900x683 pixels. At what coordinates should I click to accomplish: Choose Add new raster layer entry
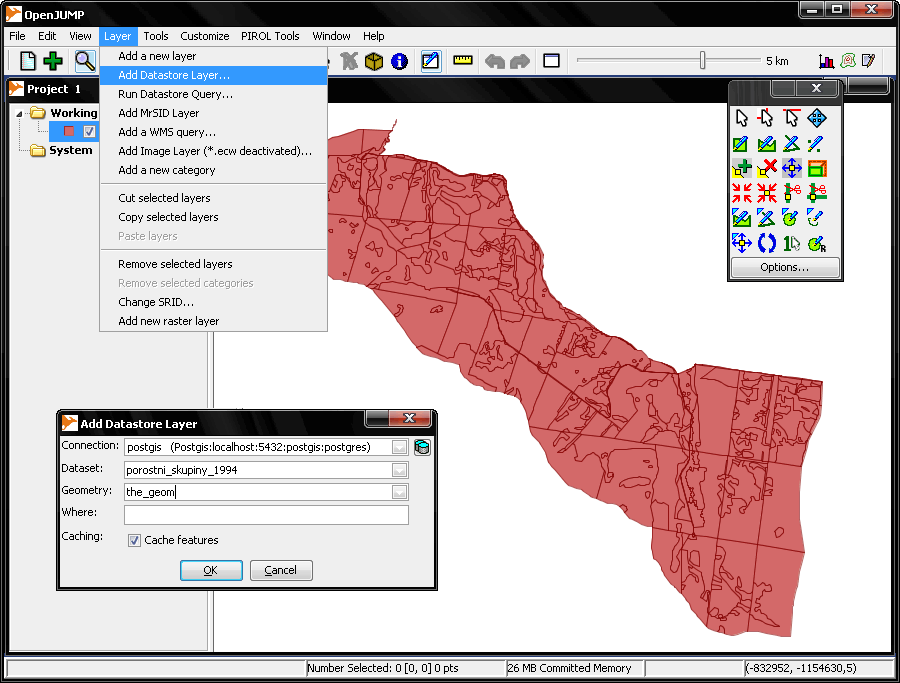pyautogui.click(x=214, y=321)
